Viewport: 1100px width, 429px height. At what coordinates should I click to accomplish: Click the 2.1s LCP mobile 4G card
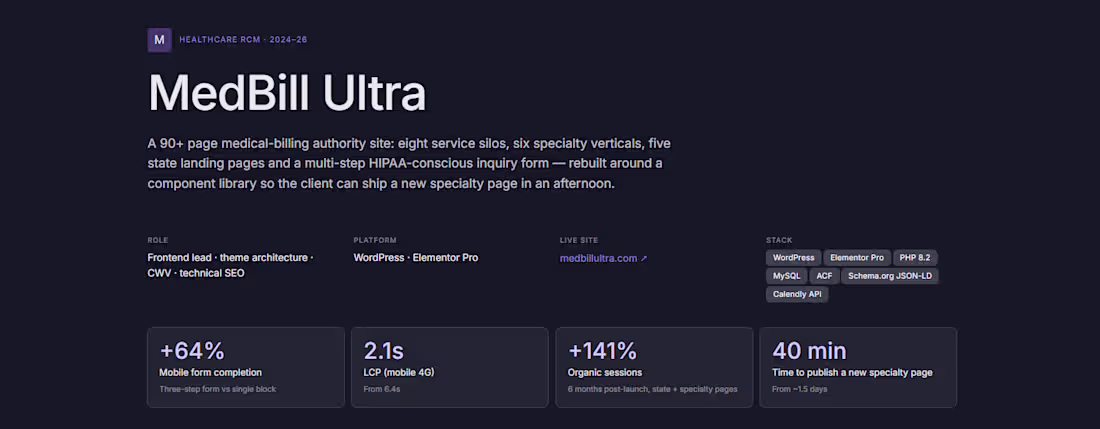450,367
